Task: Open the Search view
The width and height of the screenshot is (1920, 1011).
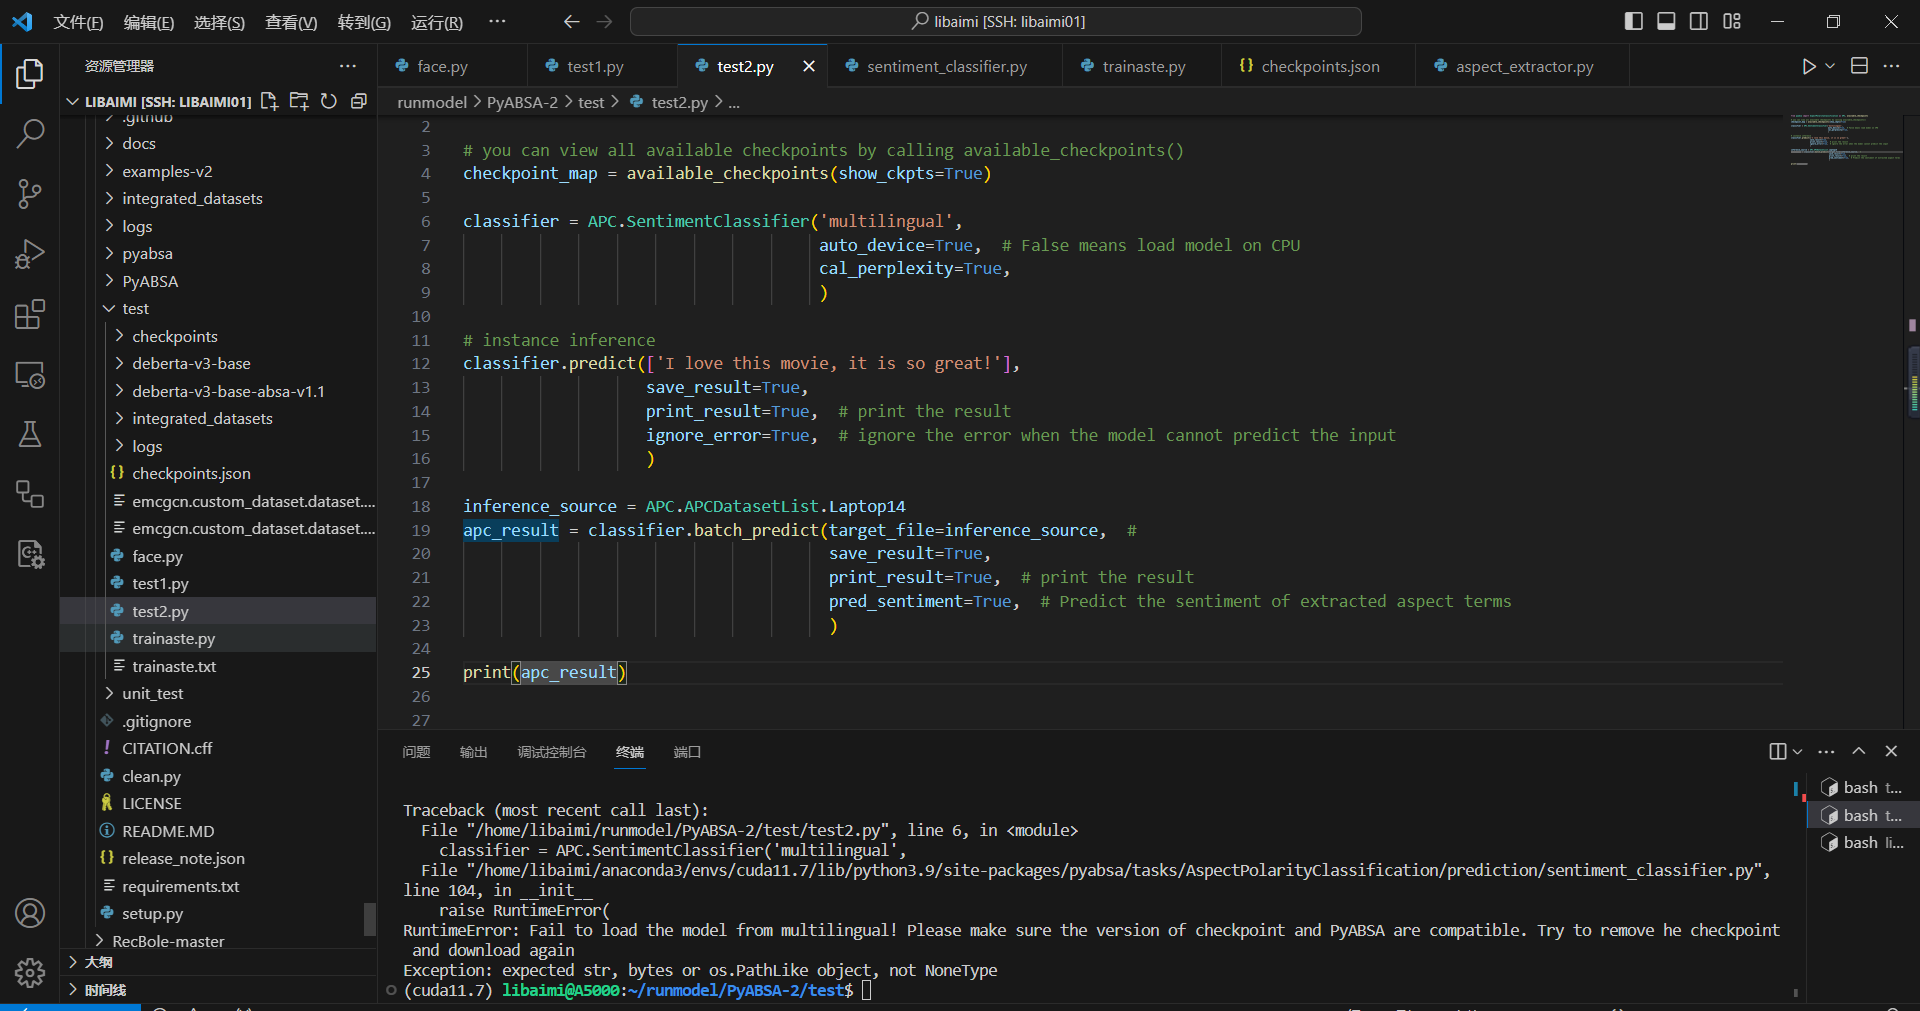Action: point(30,133)
